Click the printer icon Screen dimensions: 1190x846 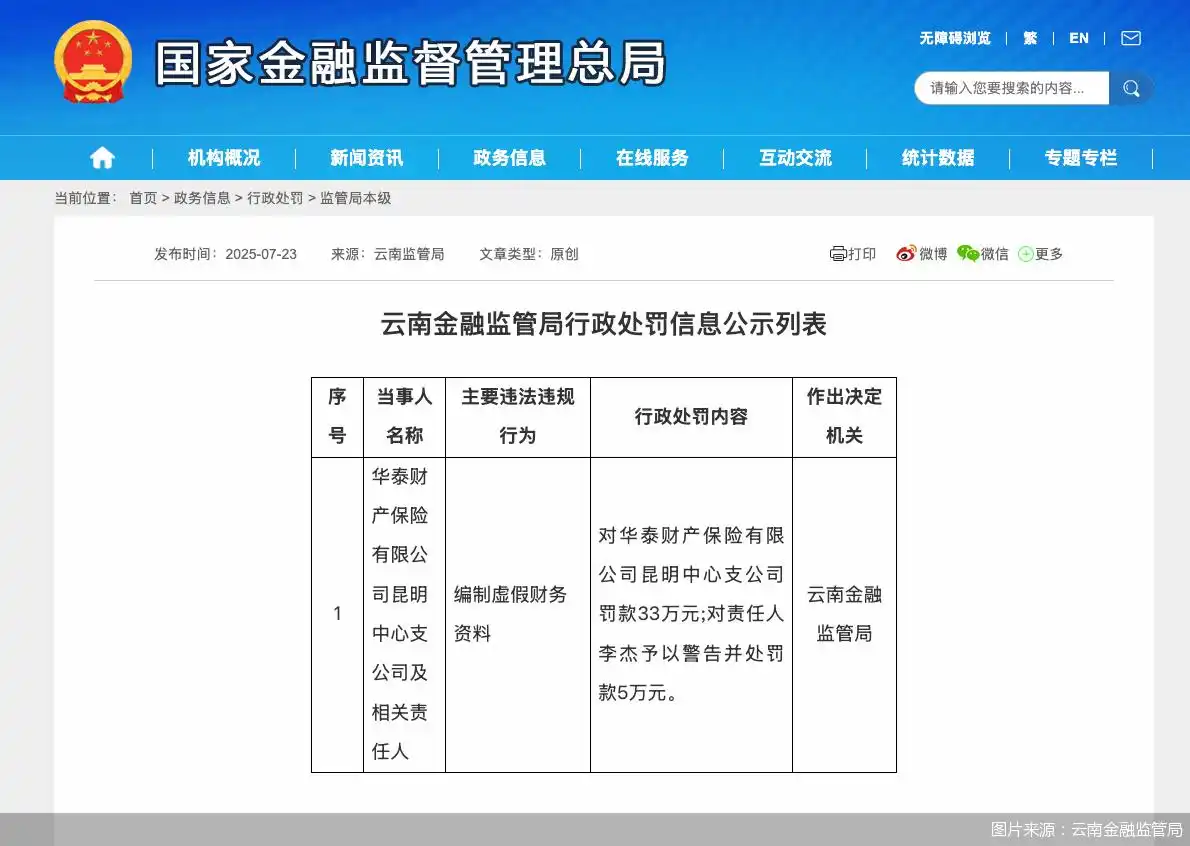838,253
